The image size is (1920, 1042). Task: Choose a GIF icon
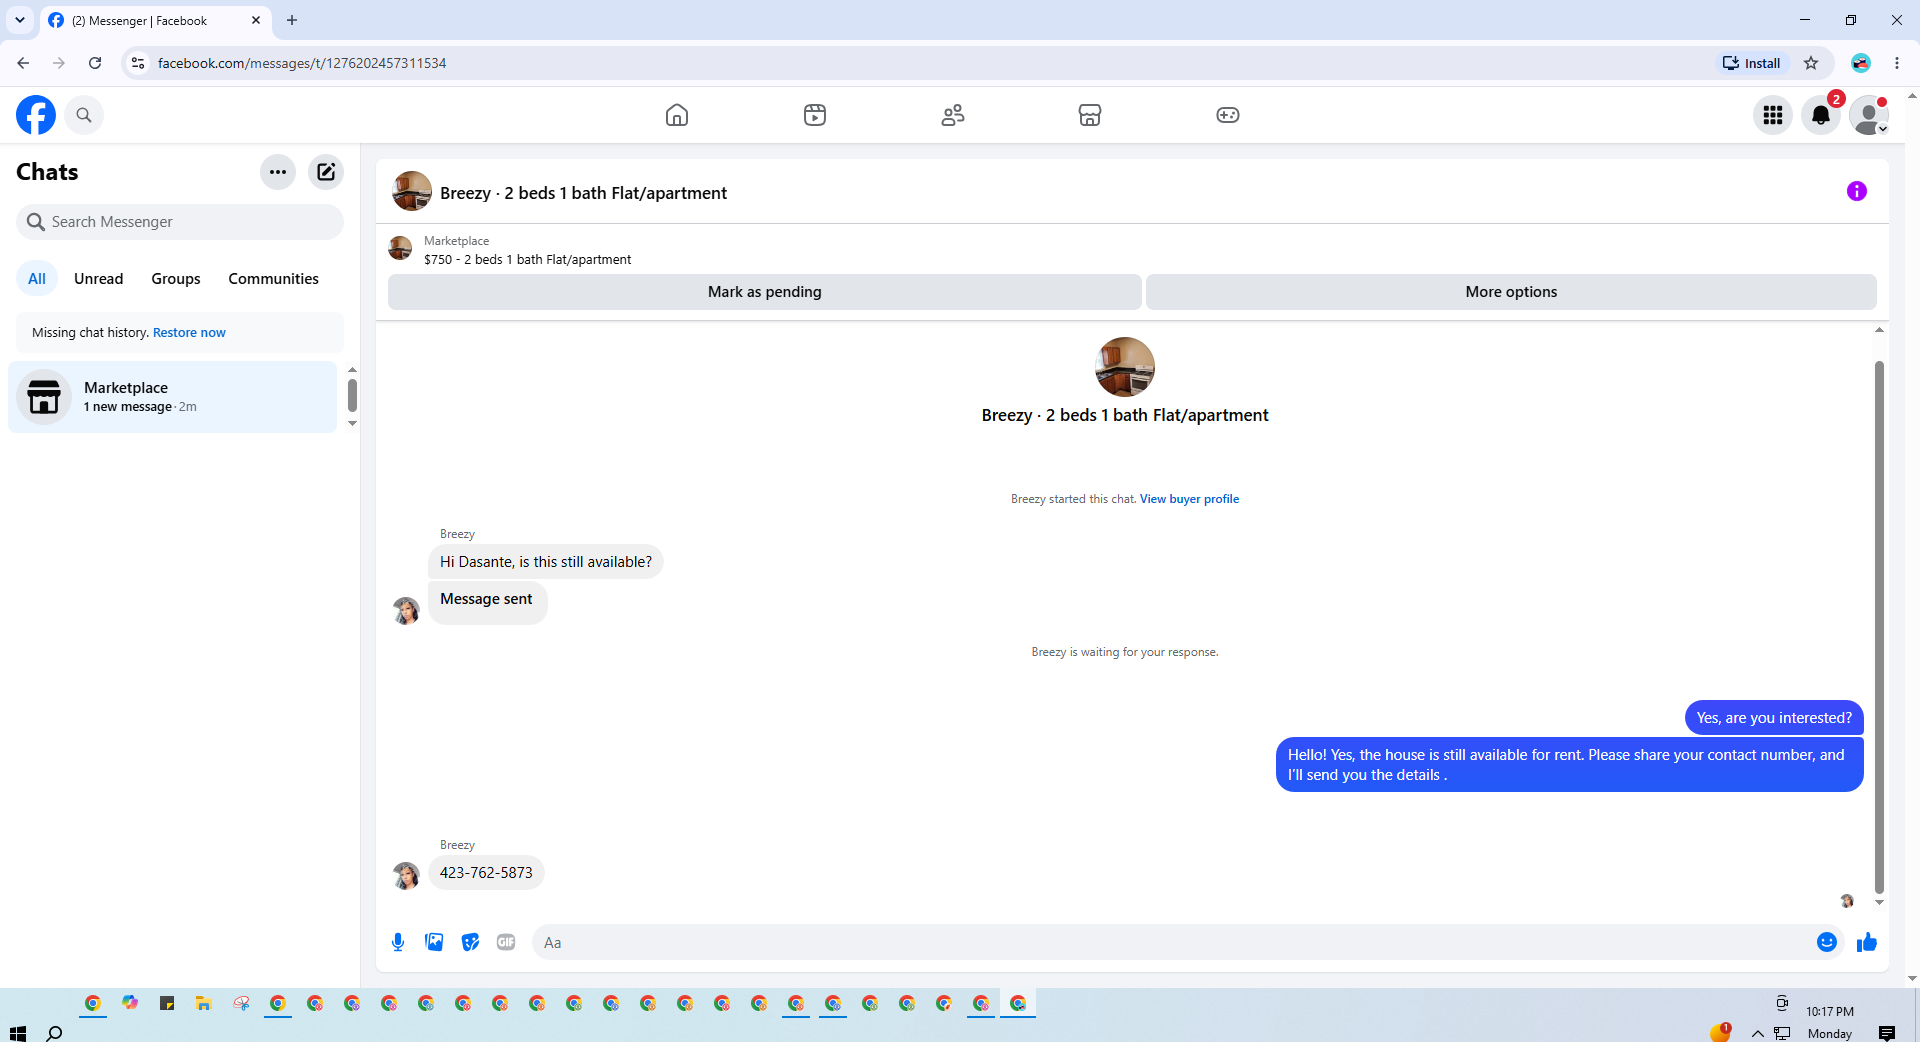click(x=506, y=942)
